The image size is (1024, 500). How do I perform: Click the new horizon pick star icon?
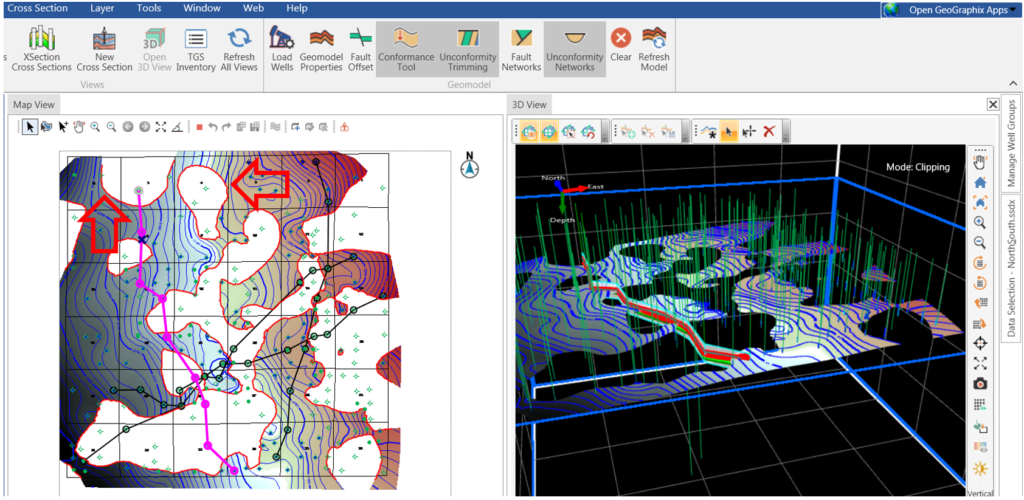coord(709,132)
